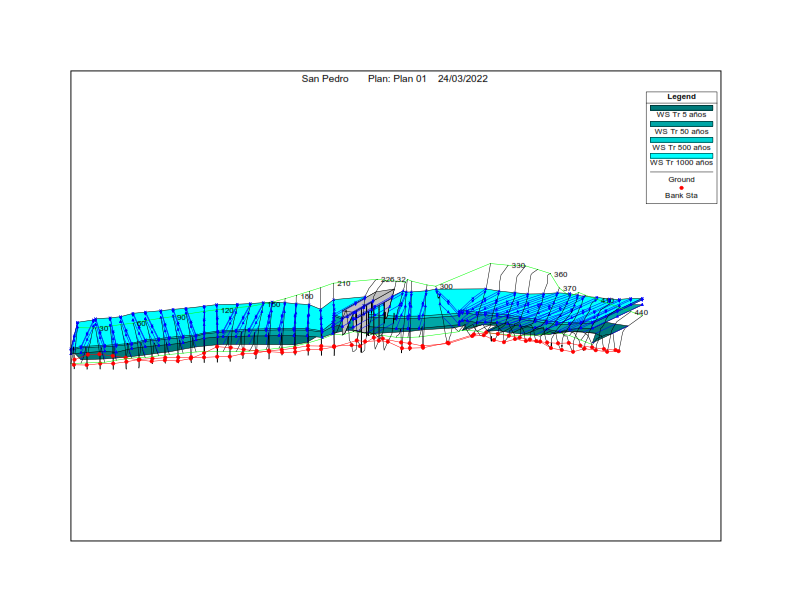792x612 pixels.
Task: Click the cross-section label '30'
Action: [104, 328]
